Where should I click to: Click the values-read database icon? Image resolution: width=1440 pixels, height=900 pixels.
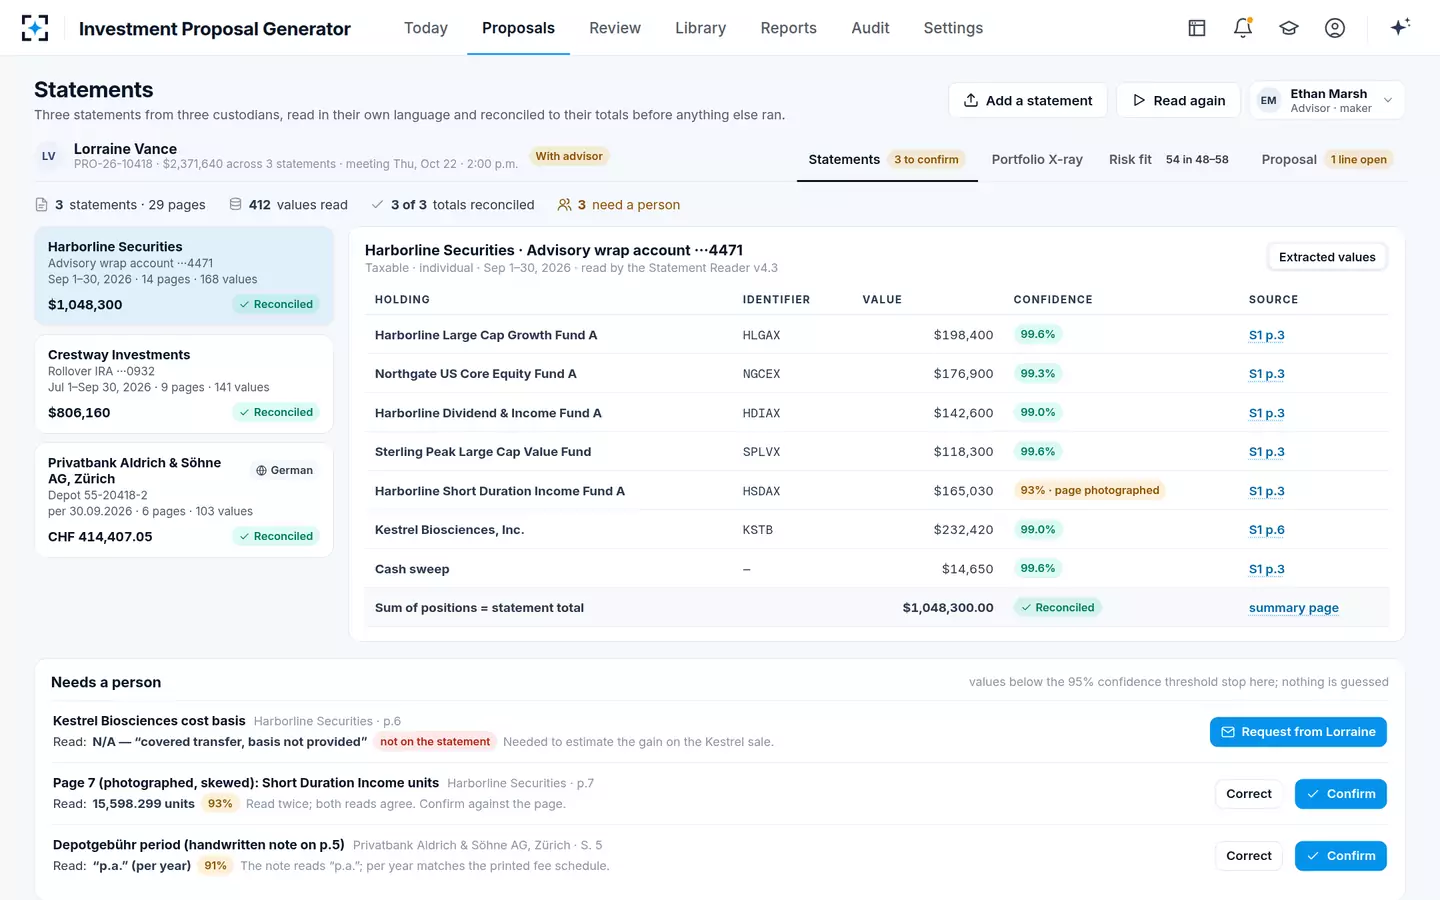(235, 205)
